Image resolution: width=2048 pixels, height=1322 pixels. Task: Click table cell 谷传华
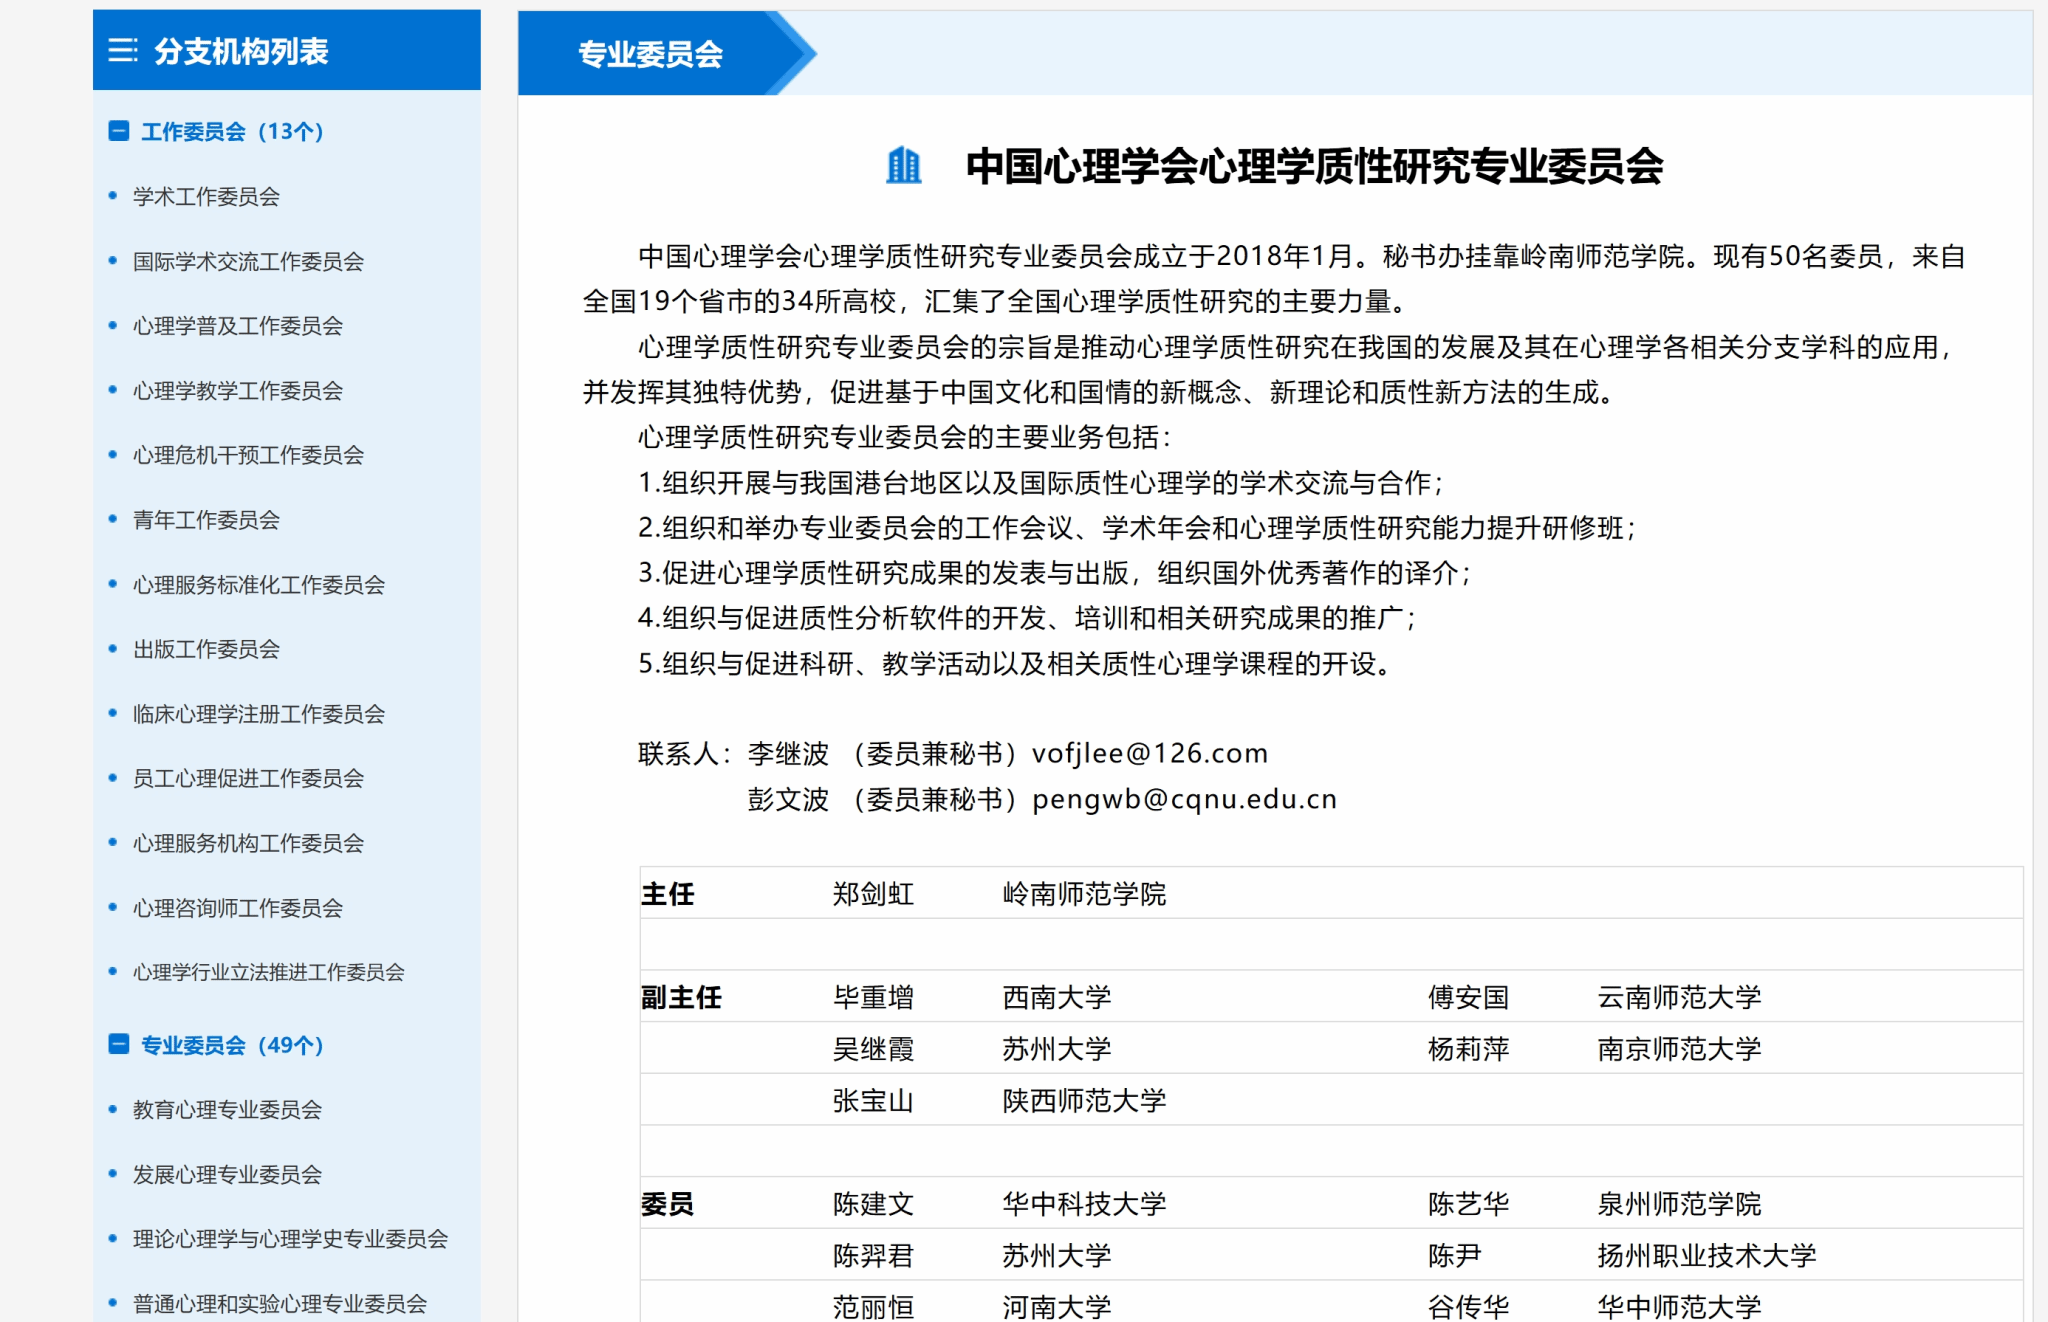(x=1468, y=1306)
